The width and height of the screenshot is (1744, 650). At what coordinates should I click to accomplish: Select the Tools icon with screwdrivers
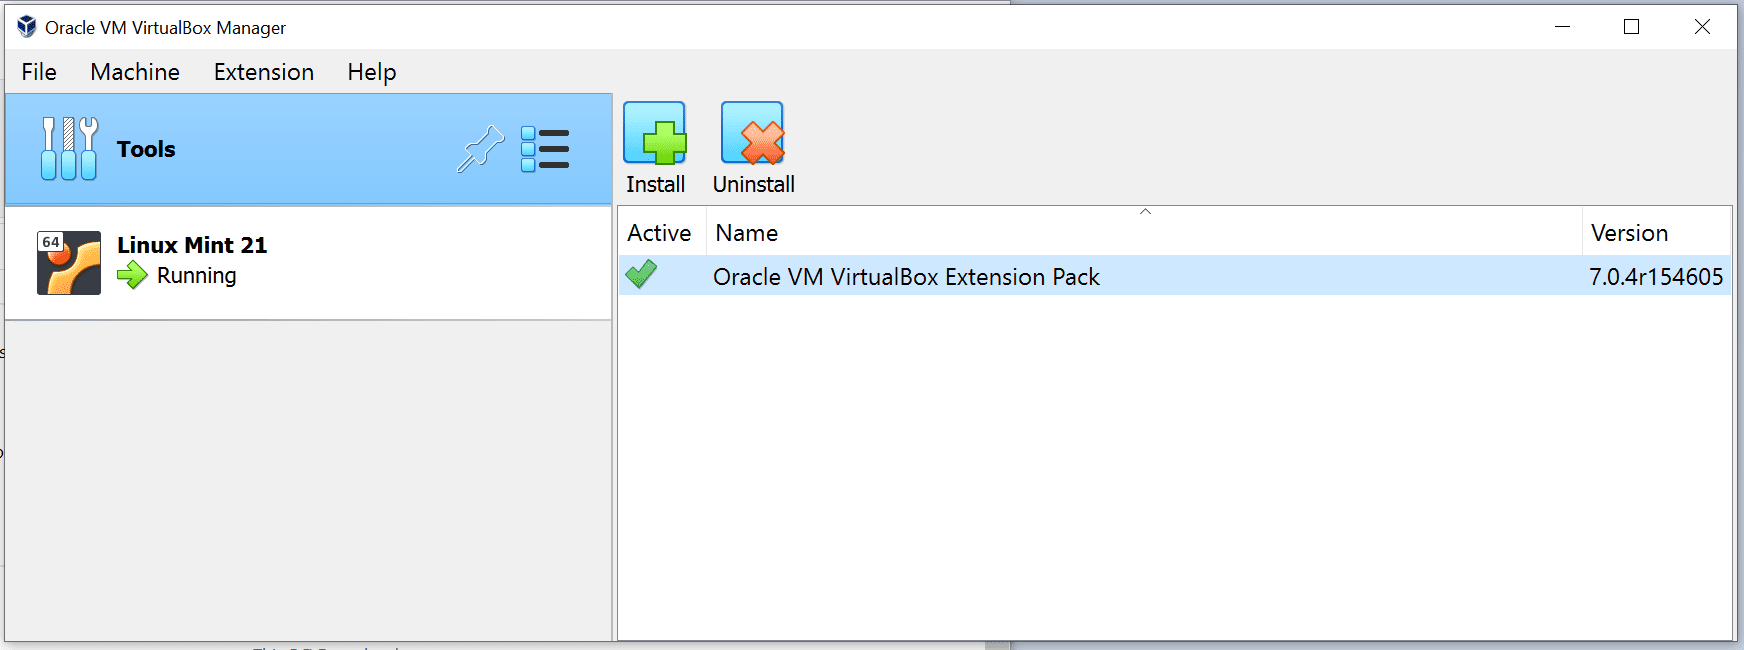point(69,149)
